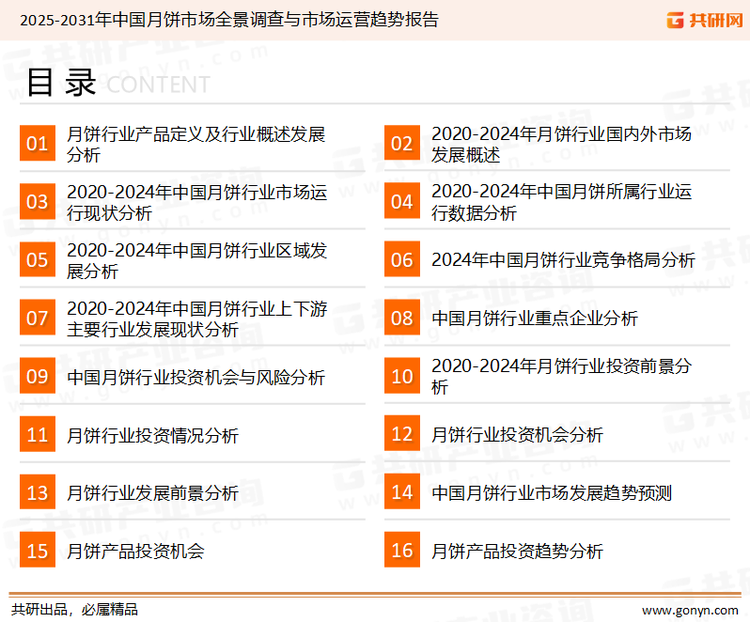The image size is (750, 622).
Task: Open chapter 2020-2024年中国月饼行业区域发展分析
Action: 197,261
